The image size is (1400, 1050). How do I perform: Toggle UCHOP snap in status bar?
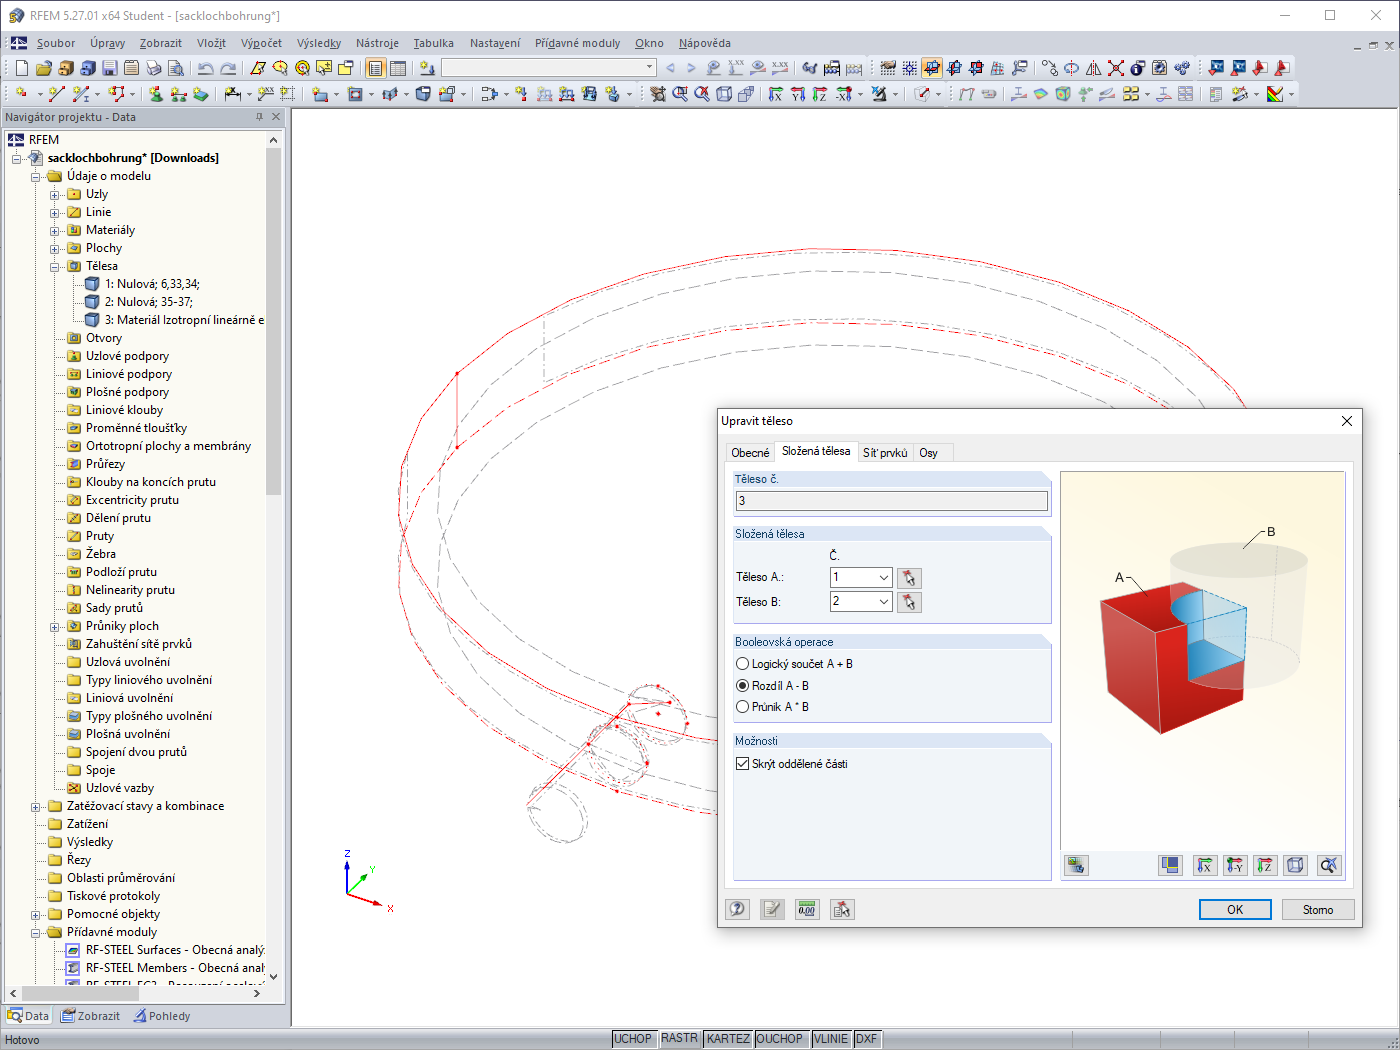pos(633,1039)
